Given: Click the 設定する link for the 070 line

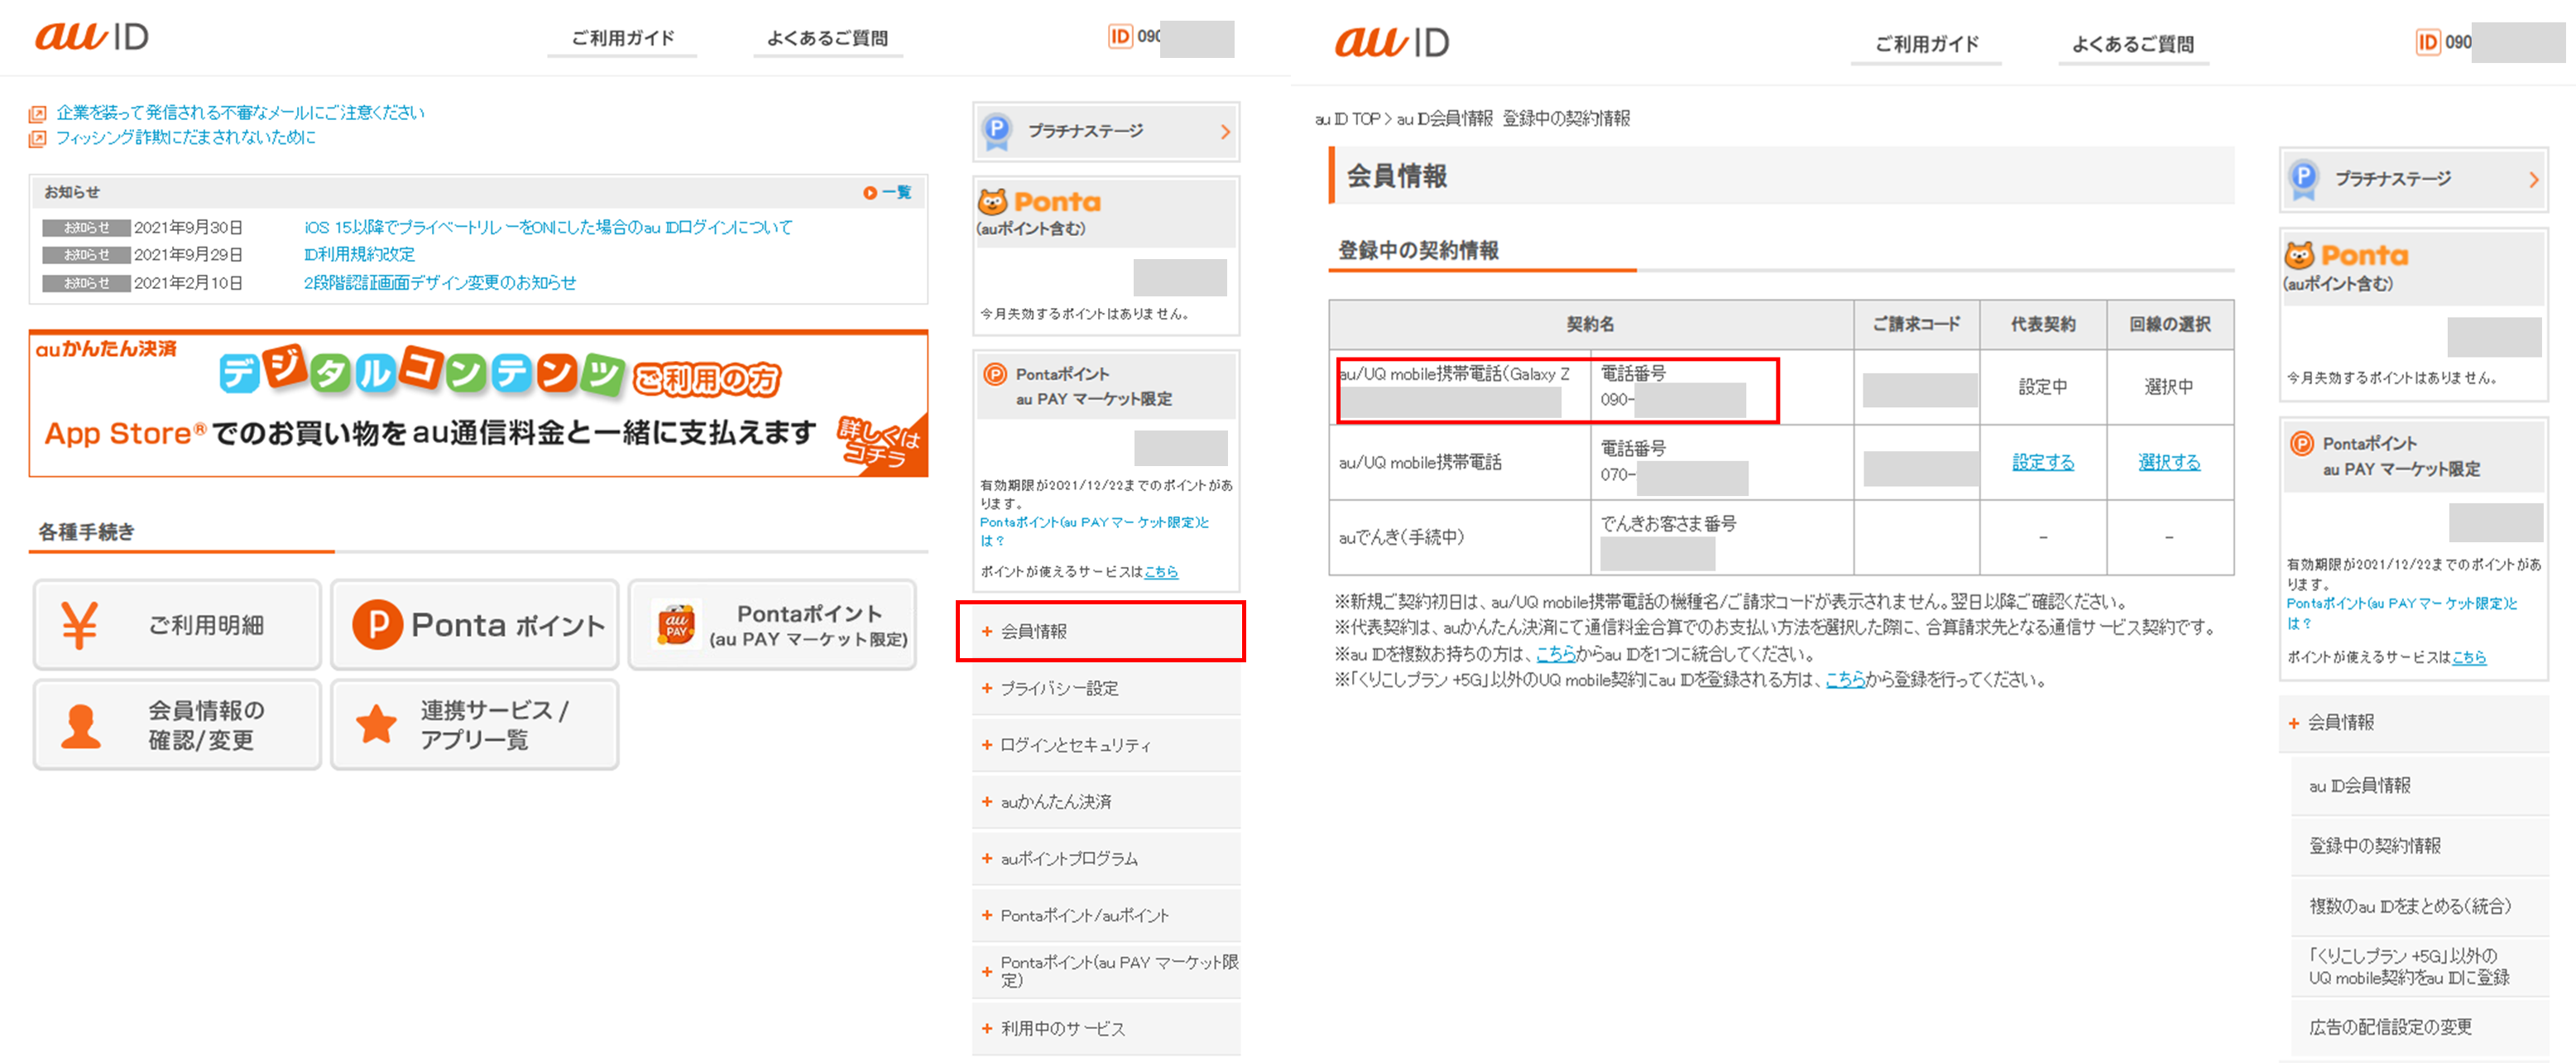Looking at the screenshot, I should coord(2042,462).
